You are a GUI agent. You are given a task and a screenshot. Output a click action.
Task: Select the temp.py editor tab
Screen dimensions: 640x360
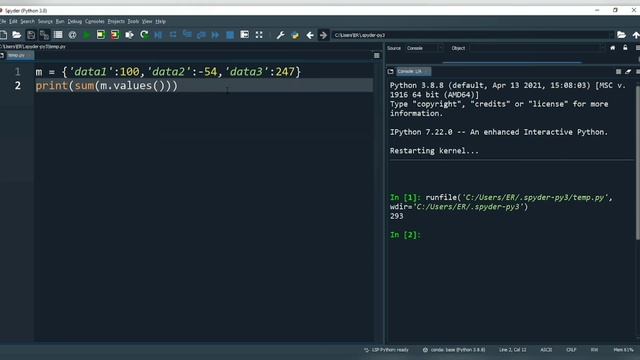point(19,55)
